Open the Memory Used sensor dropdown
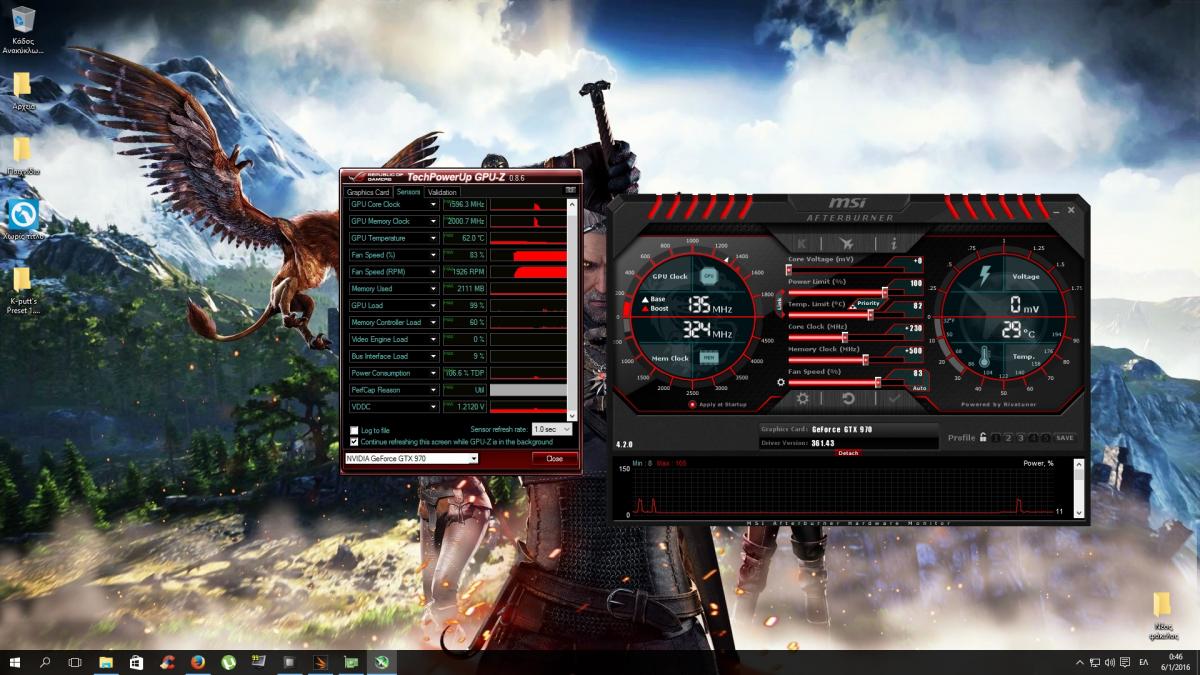 [x=433, y=288]
